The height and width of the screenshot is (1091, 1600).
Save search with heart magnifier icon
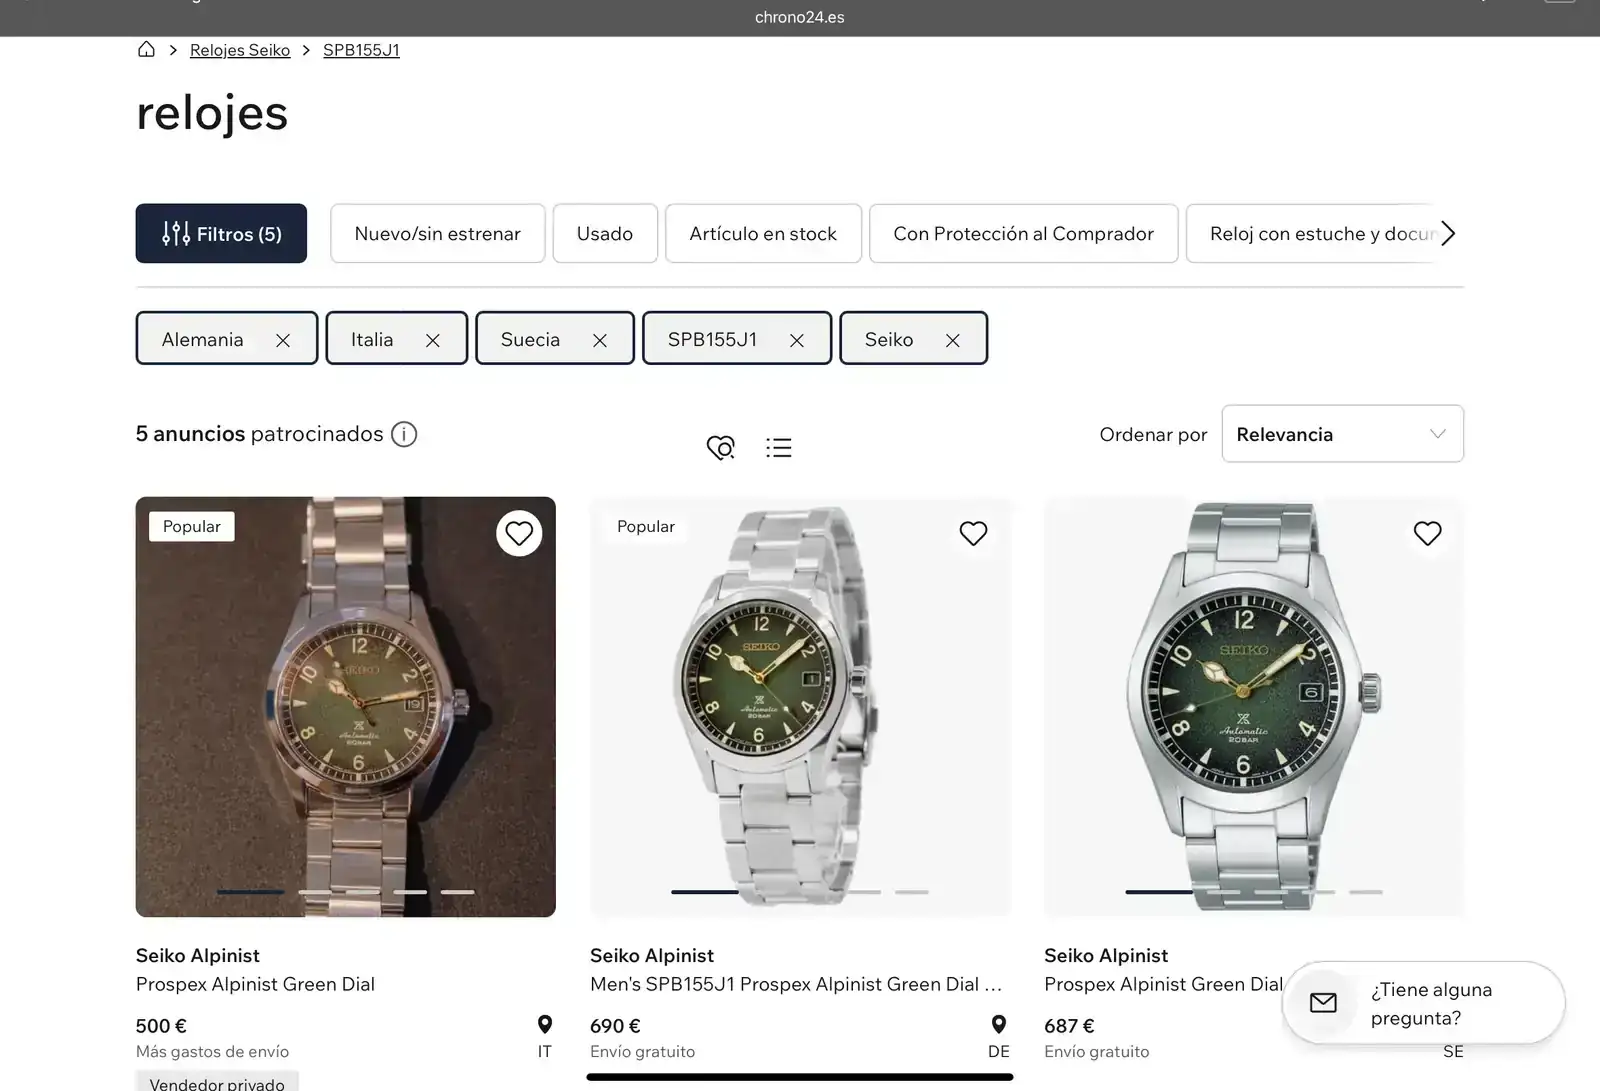click(720, 447)
